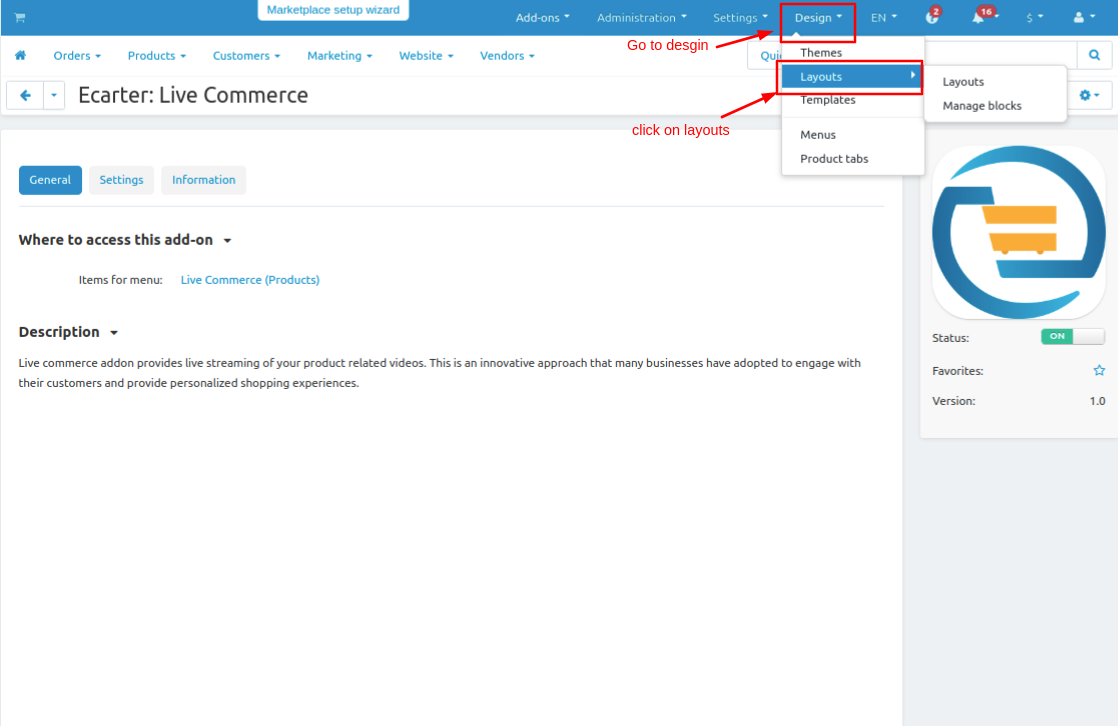Screen dimensions: 1118x726
Task: Switch to the Settings tab
Action: tap(121, 180)
